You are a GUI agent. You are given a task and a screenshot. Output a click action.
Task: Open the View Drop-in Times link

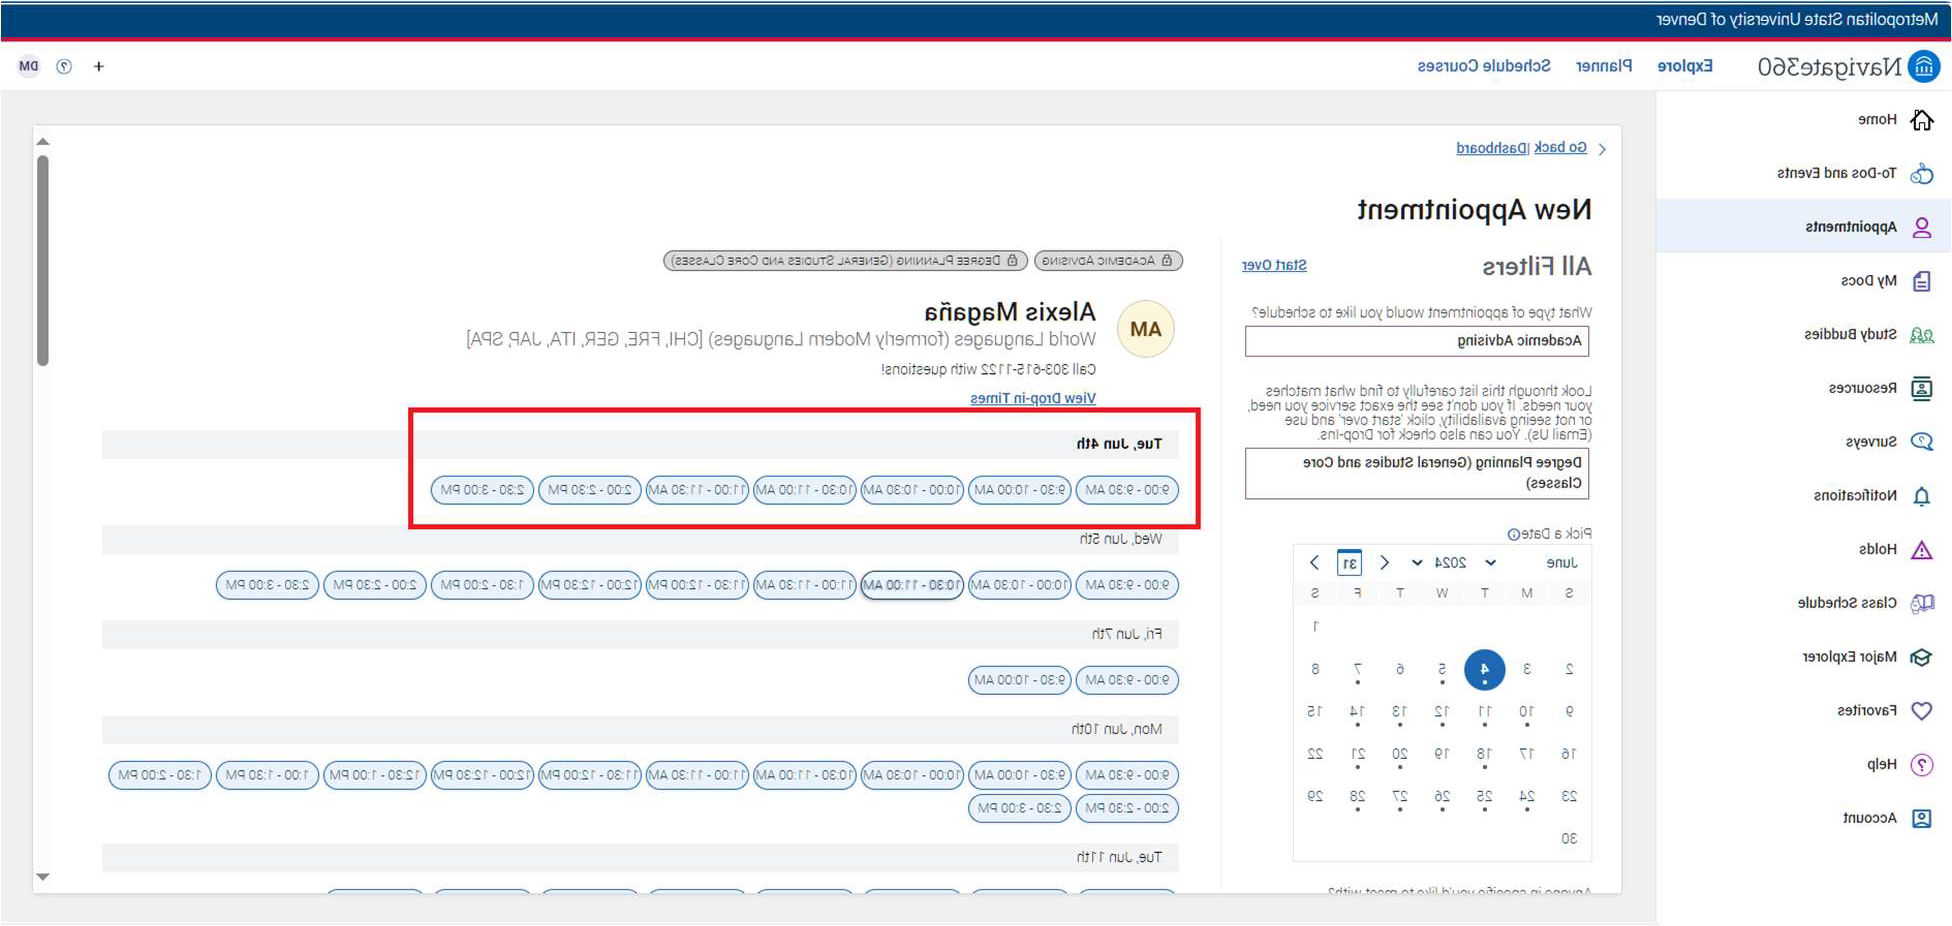pyautogui.click(x=1033, y=398)
